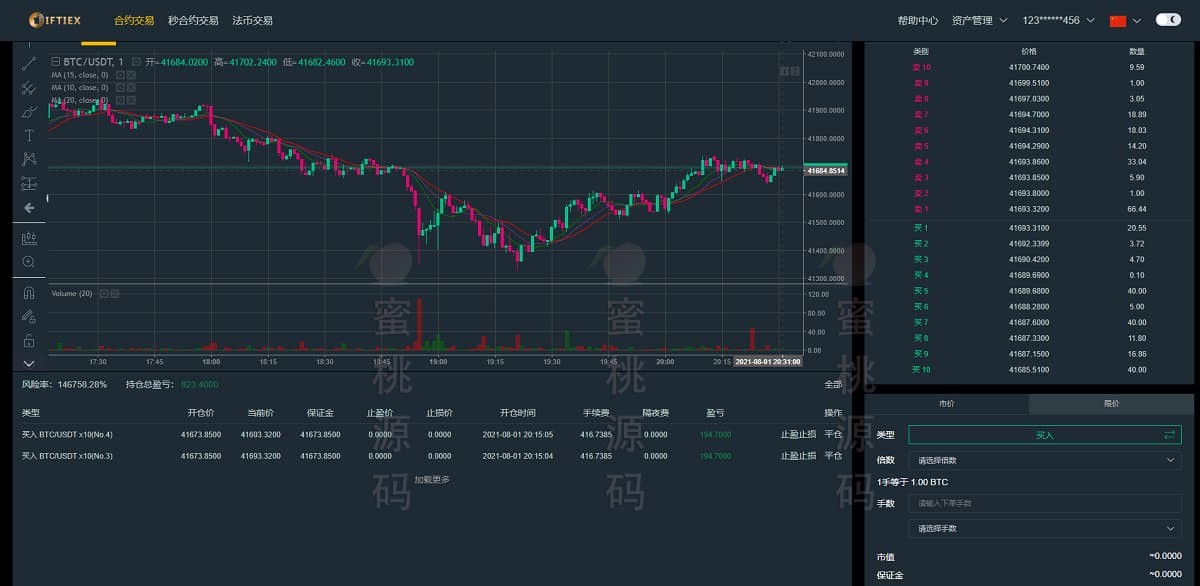Viewport: 1200px width, 586px height.
Task: Open the 请选择手数 lot size dropdown
Action: [x=1044, y=528]
